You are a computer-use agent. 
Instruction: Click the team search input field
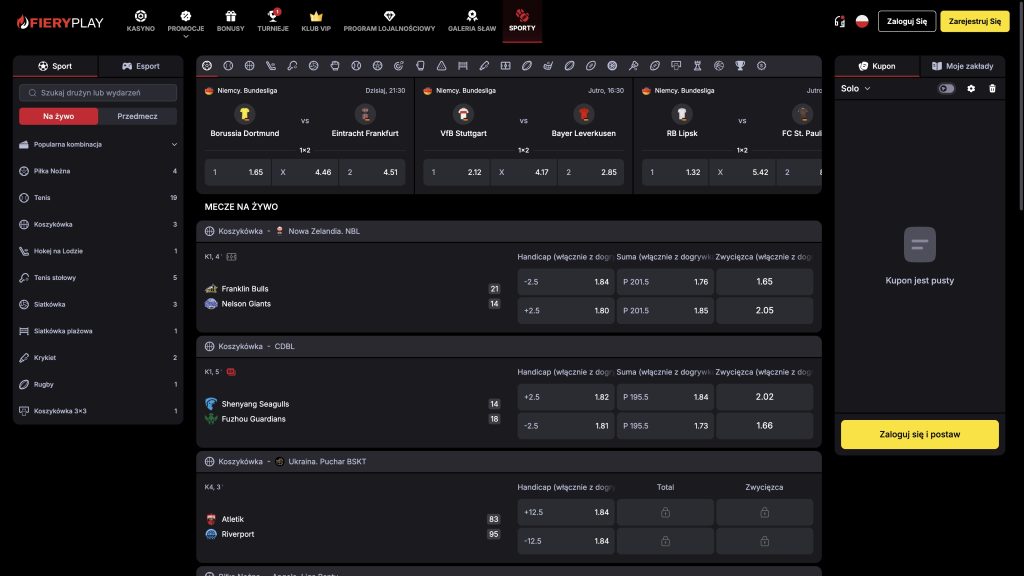tap(98, 93)
